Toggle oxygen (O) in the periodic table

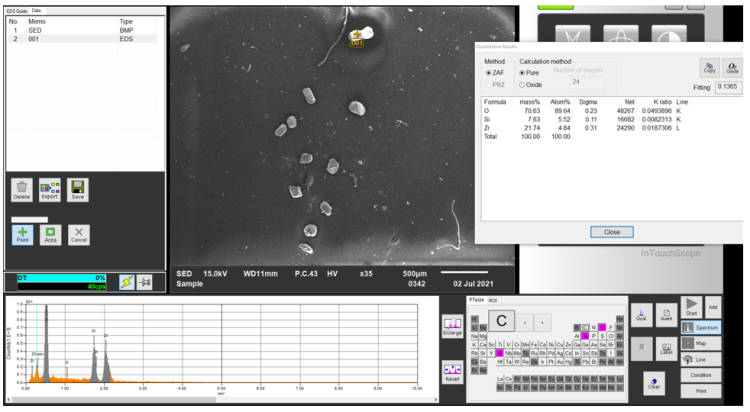coord(602,328)
